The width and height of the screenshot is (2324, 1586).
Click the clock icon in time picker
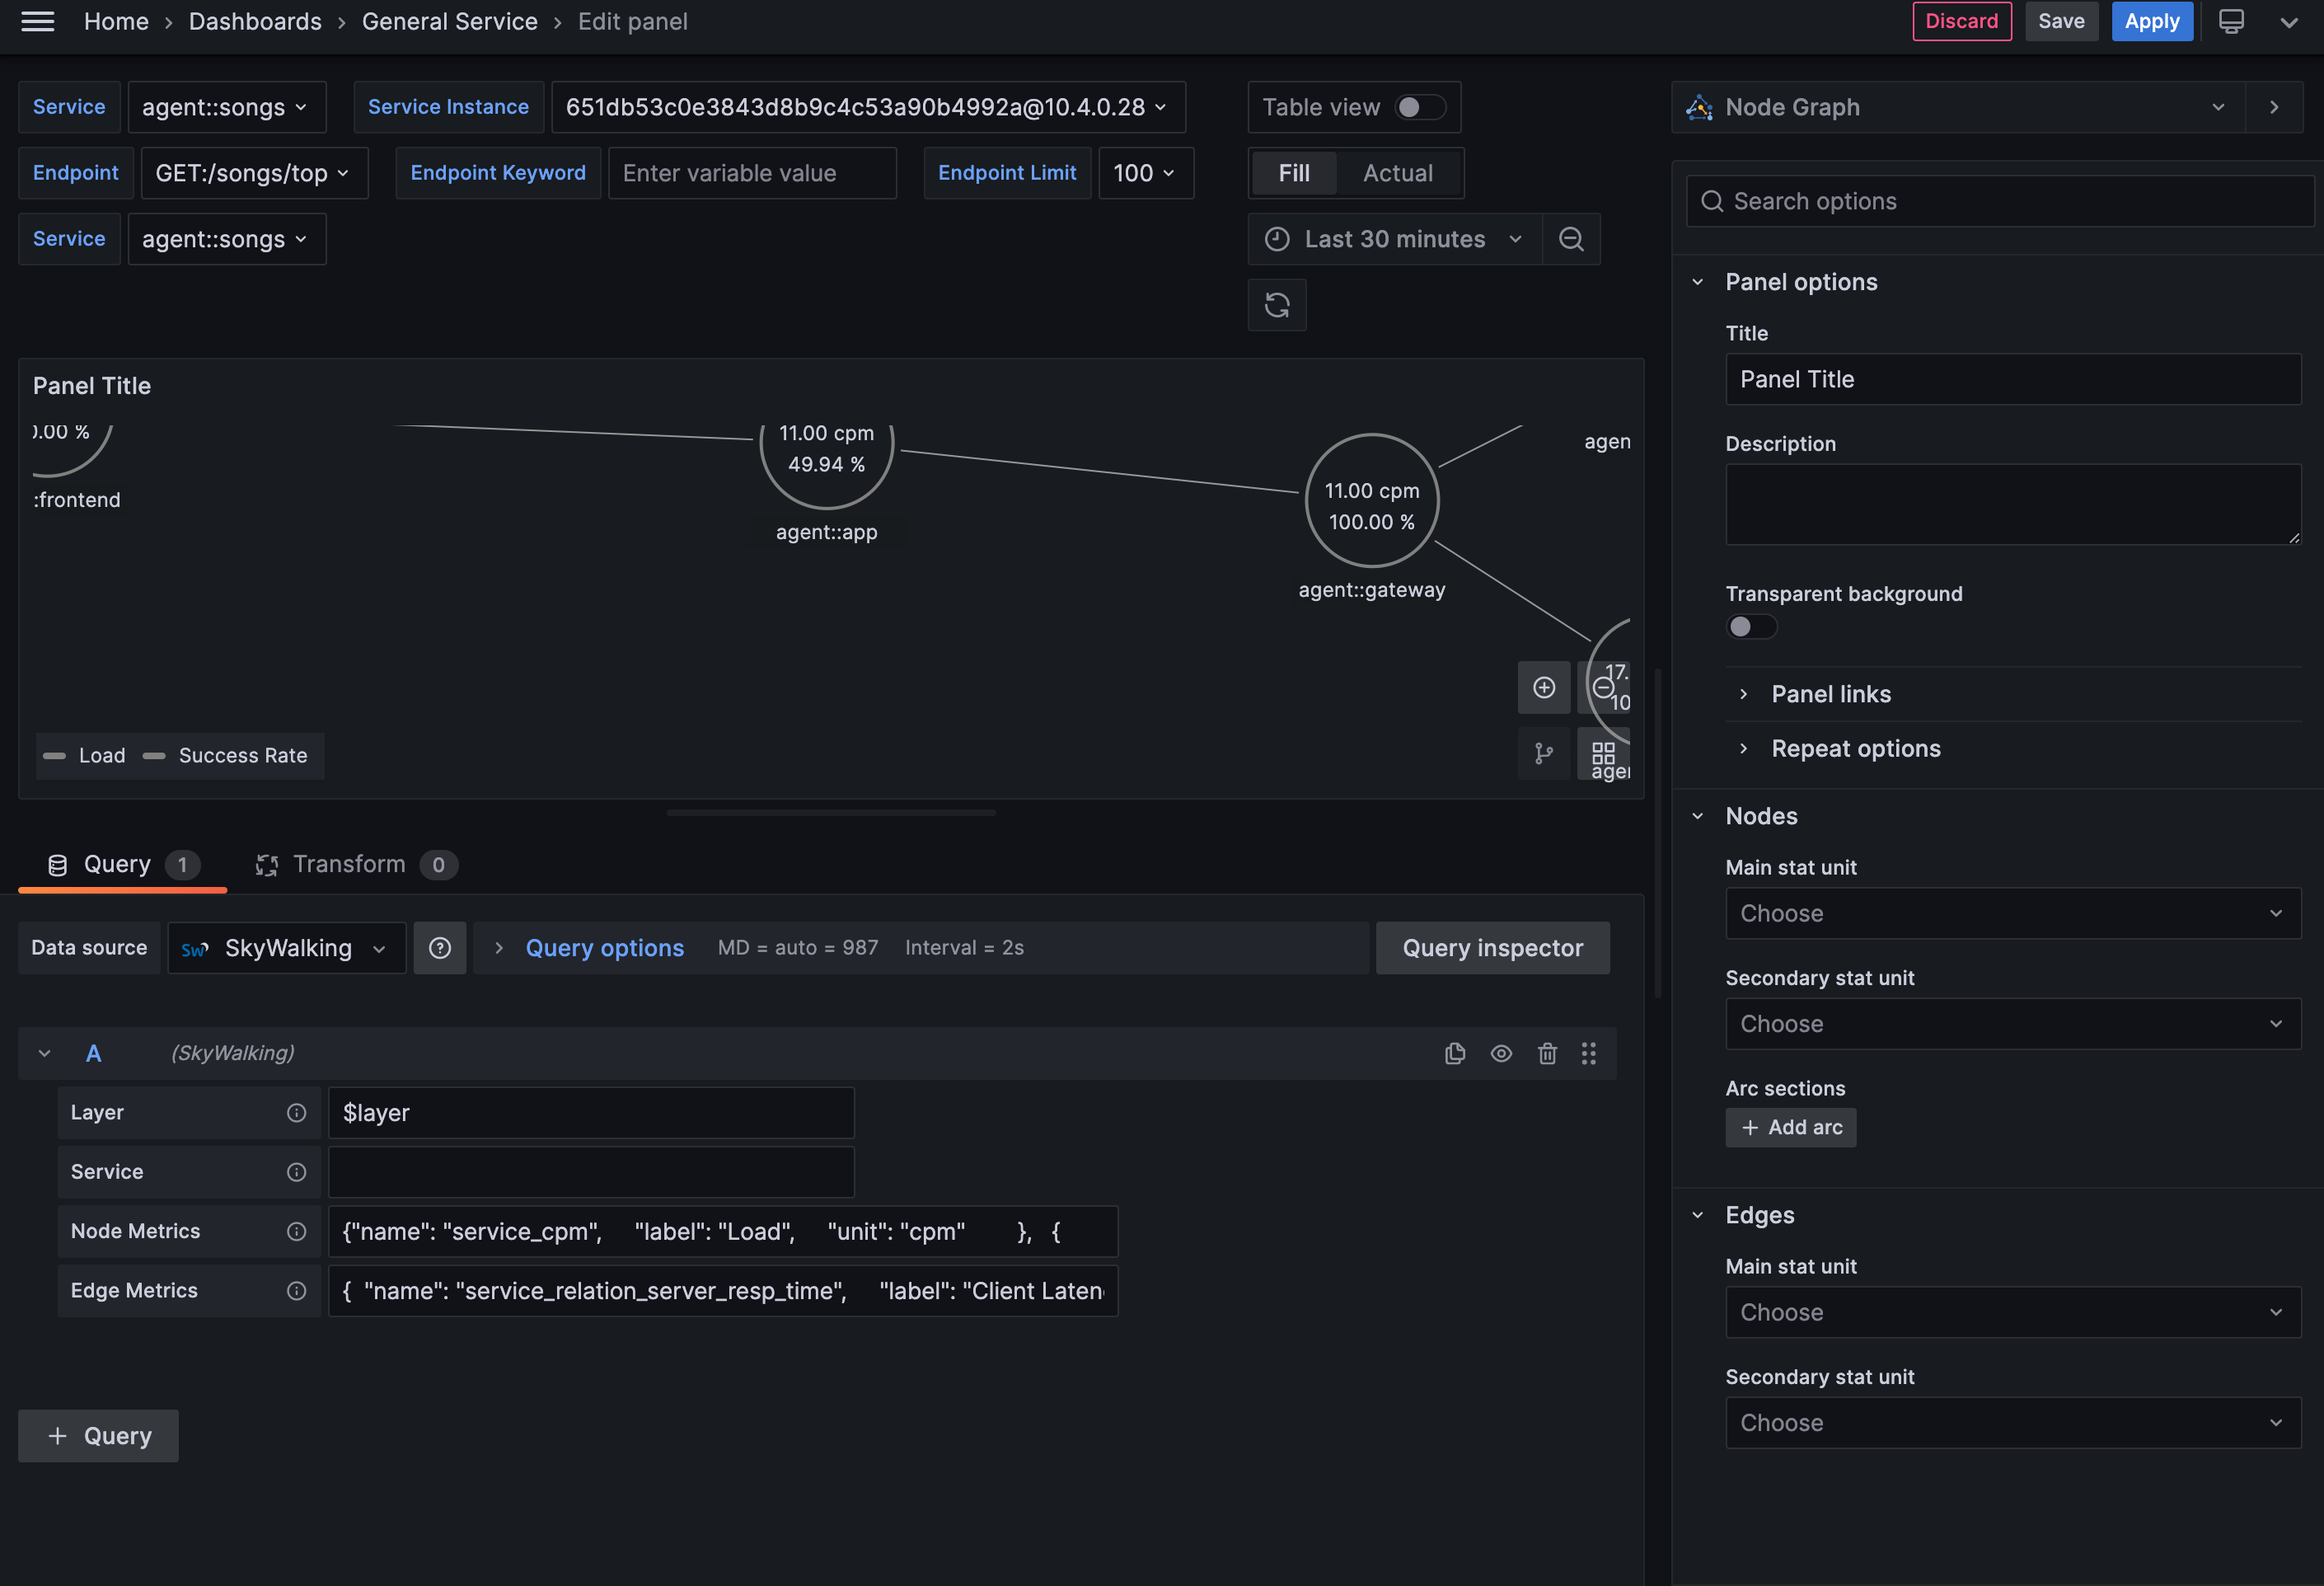point(1277,239)
